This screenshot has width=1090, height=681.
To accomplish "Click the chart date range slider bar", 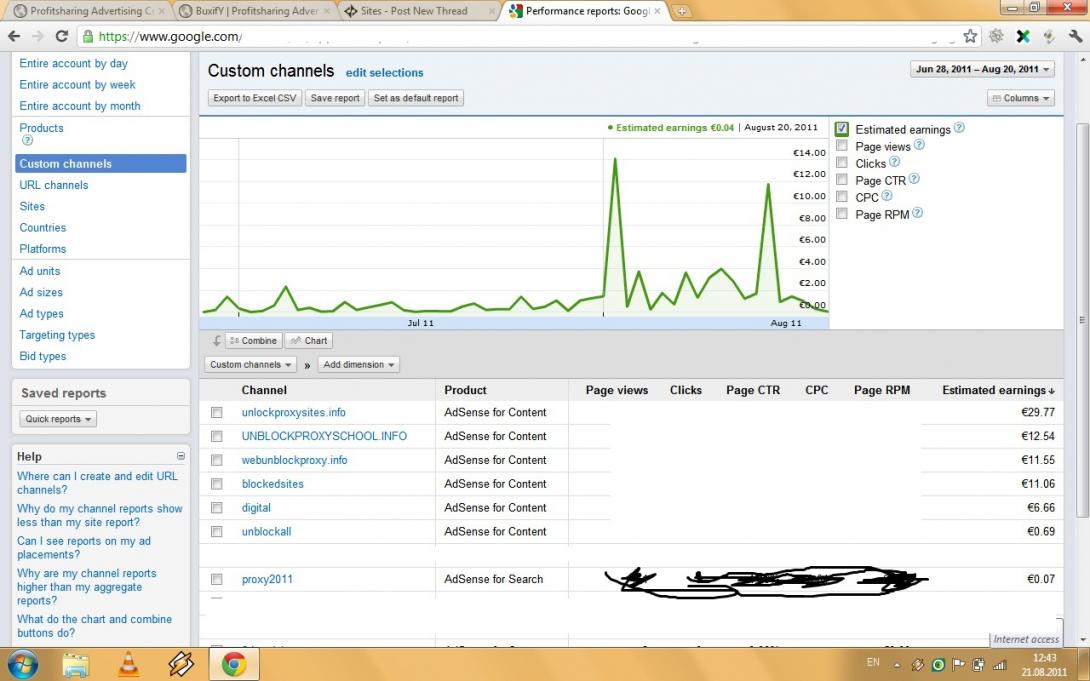I will [x=514, y=323].
